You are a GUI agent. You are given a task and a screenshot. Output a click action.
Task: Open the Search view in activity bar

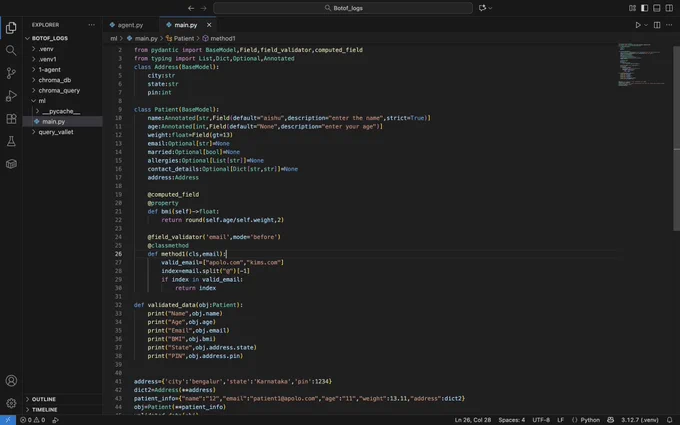coord(11,50)
